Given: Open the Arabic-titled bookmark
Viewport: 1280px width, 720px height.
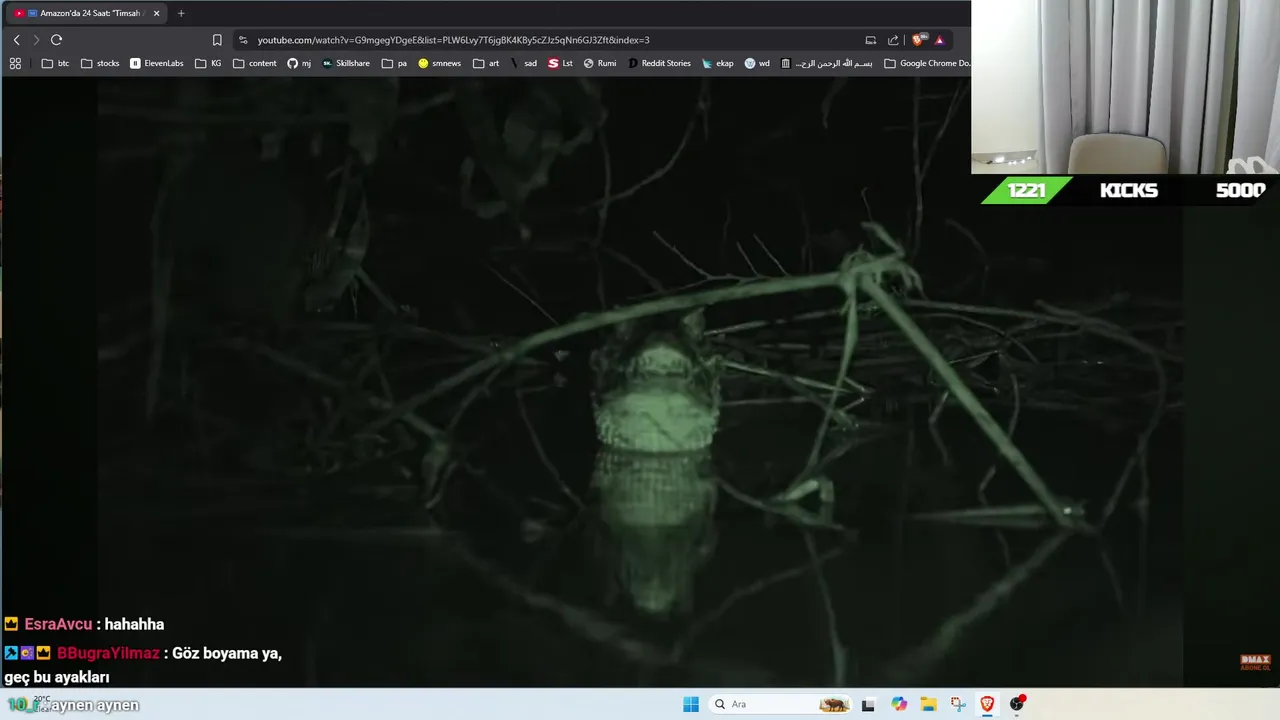Looking at the screenshot, I should (x=826, y=63).
